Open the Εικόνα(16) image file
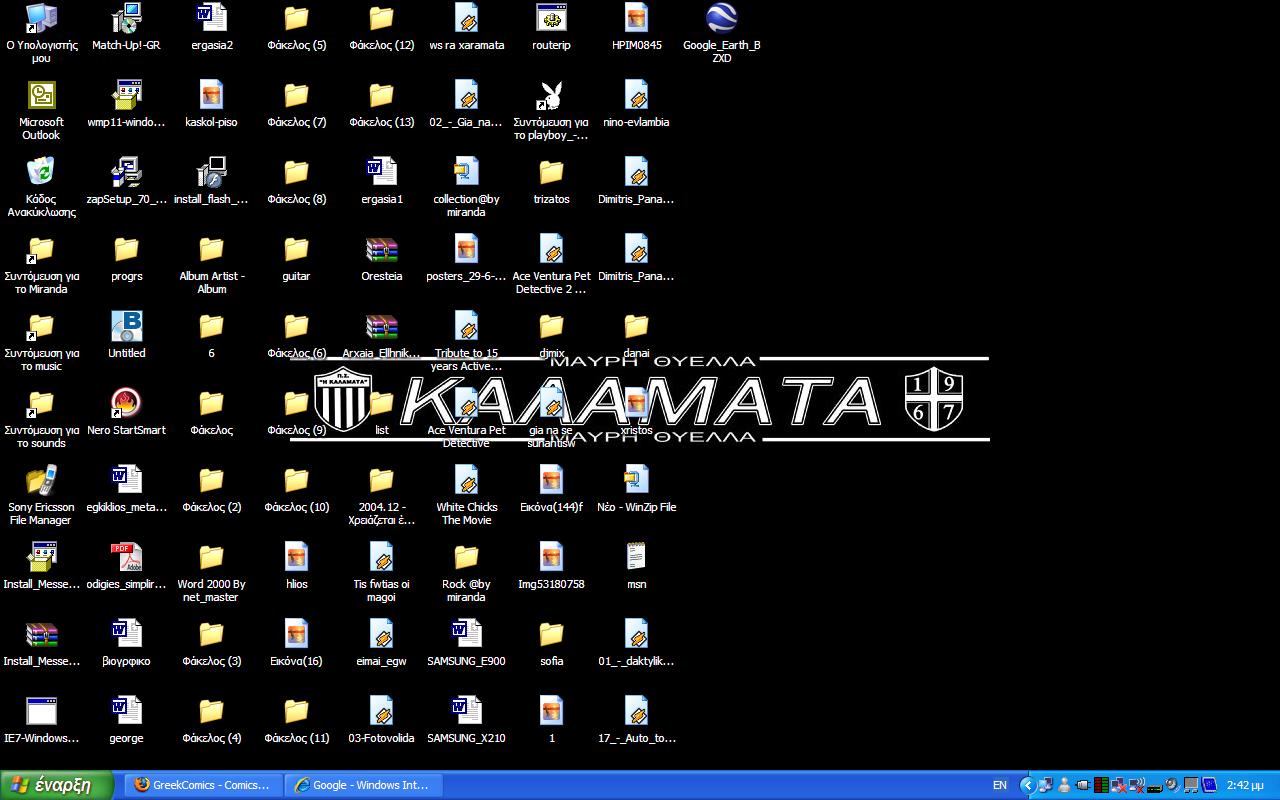The image size is (1280, 800). tap(296, 634)
